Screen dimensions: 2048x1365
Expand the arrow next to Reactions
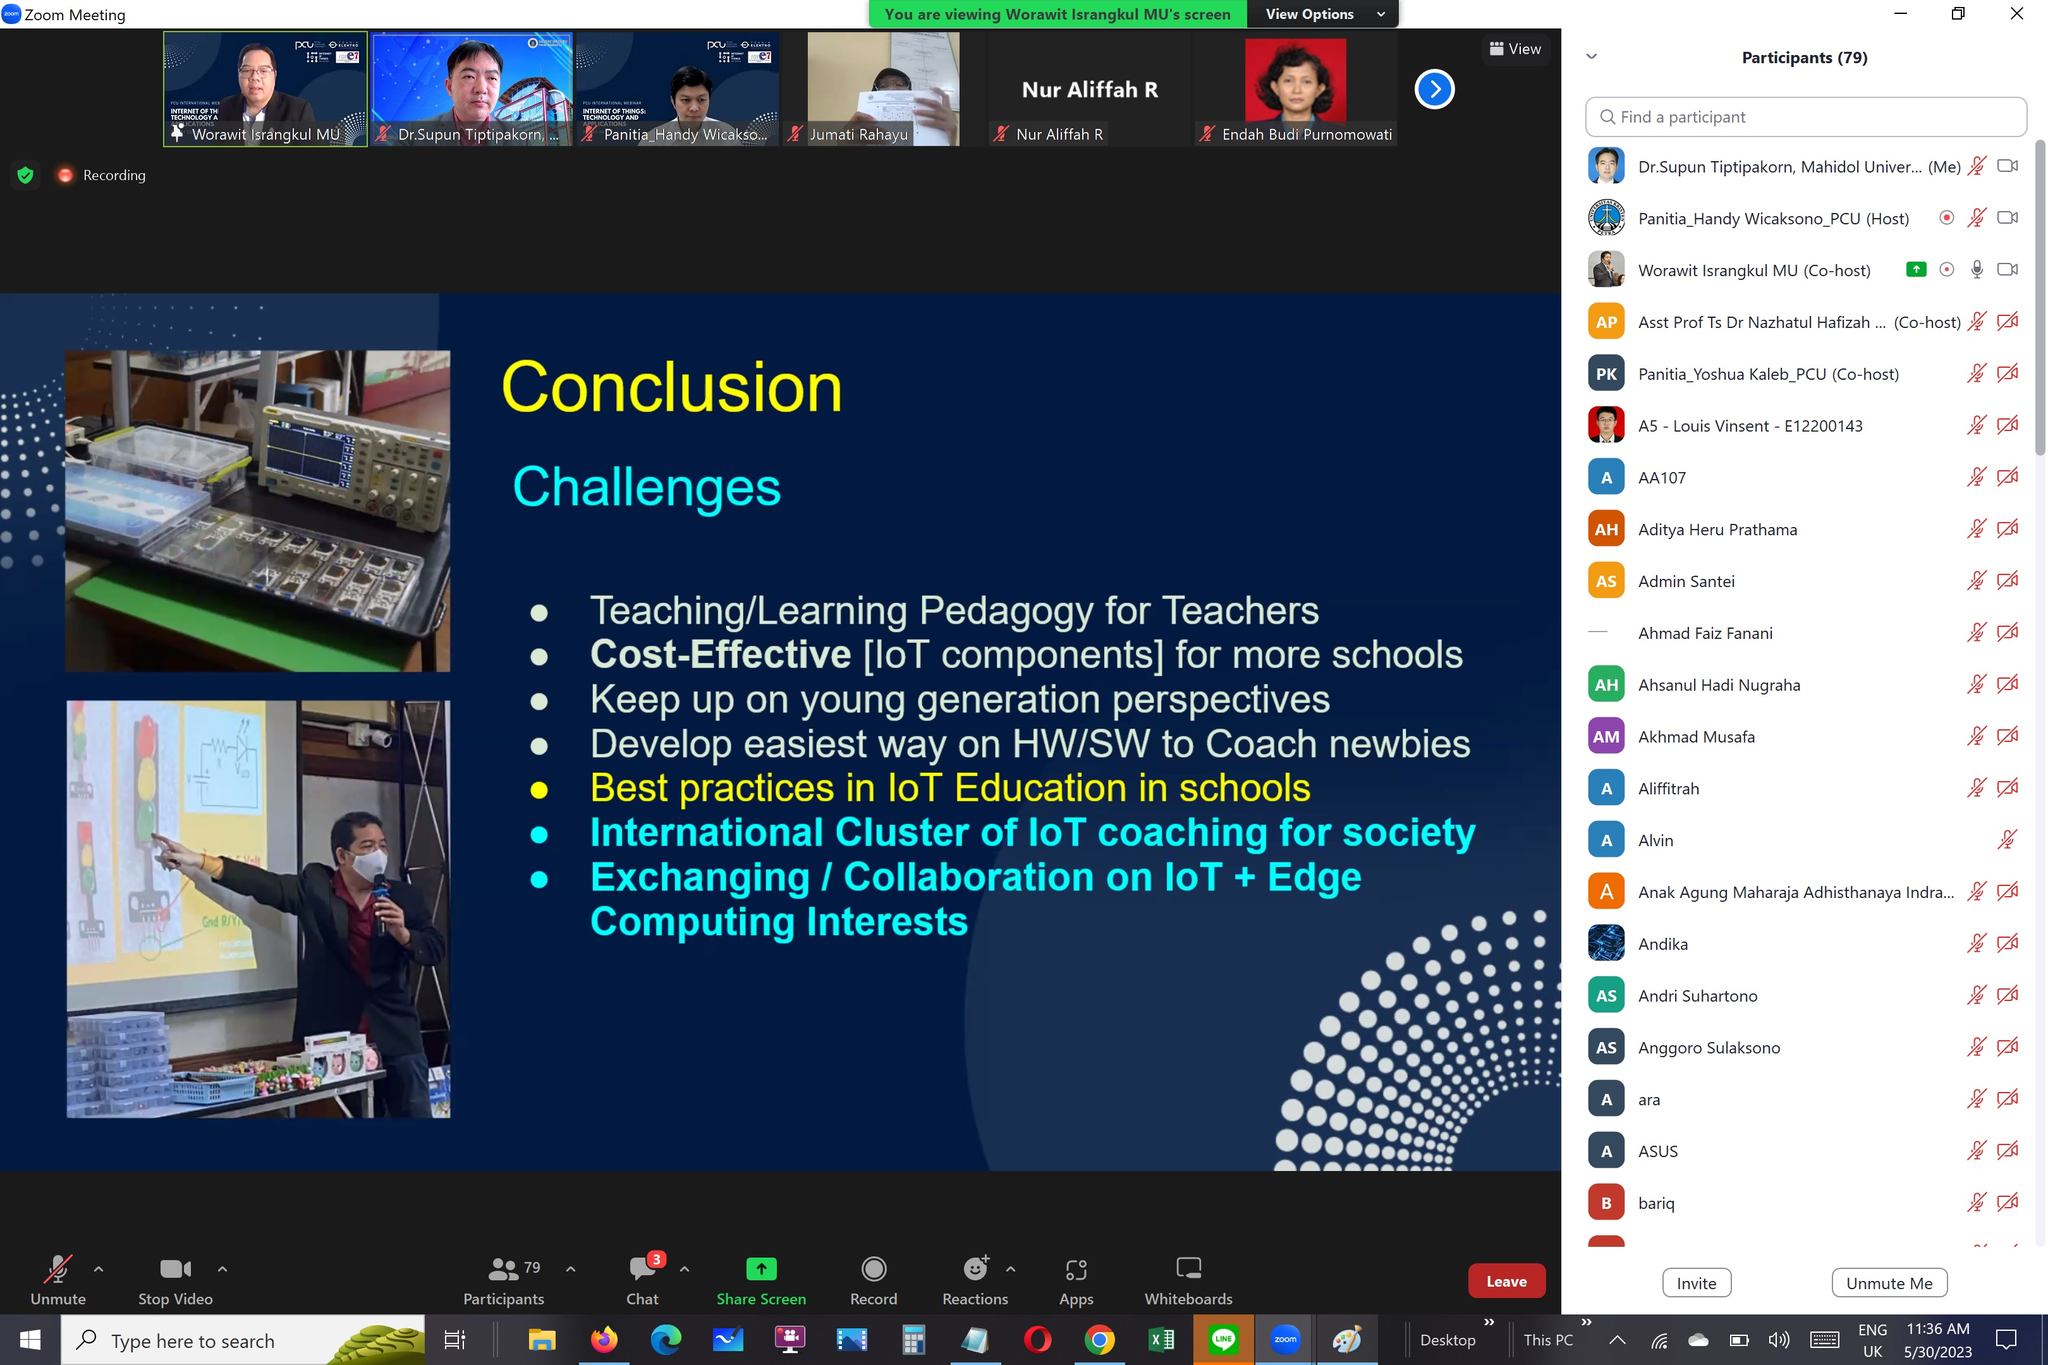coord(1010,1269)
